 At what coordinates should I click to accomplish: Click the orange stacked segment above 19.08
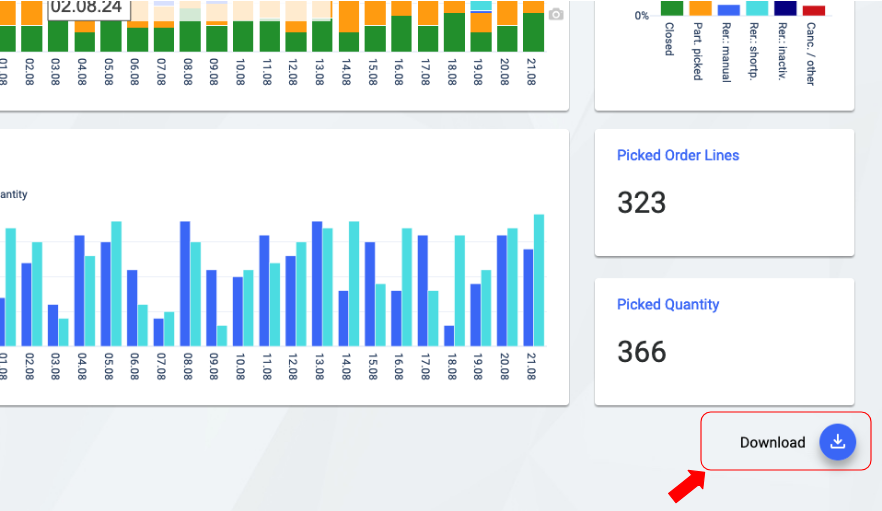point(481,22)
